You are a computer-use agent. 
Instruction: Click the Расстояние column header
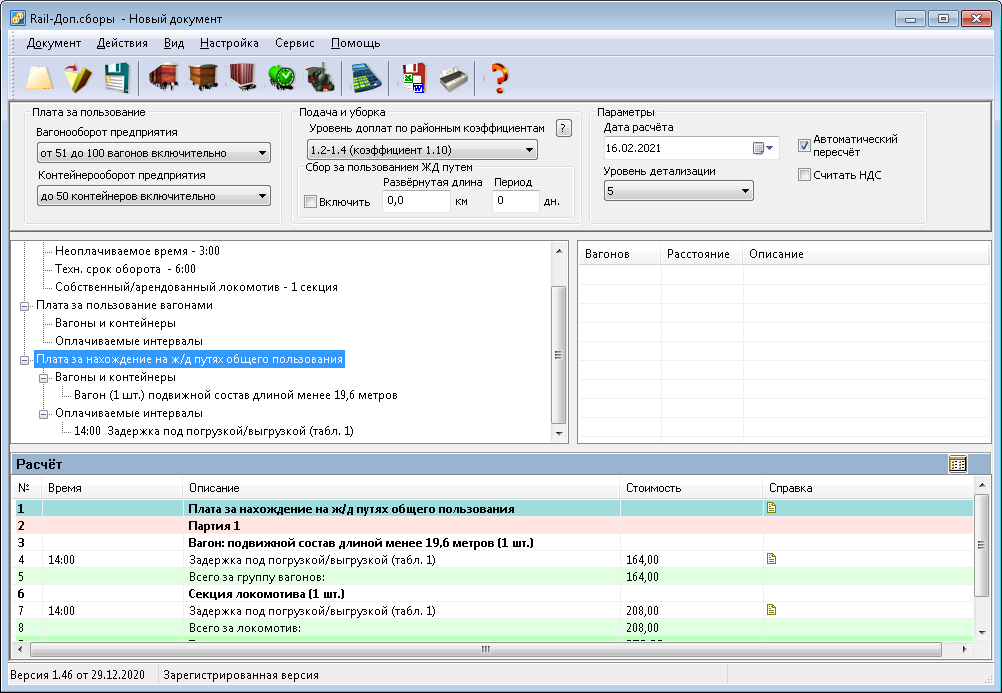tap(702, 254)
